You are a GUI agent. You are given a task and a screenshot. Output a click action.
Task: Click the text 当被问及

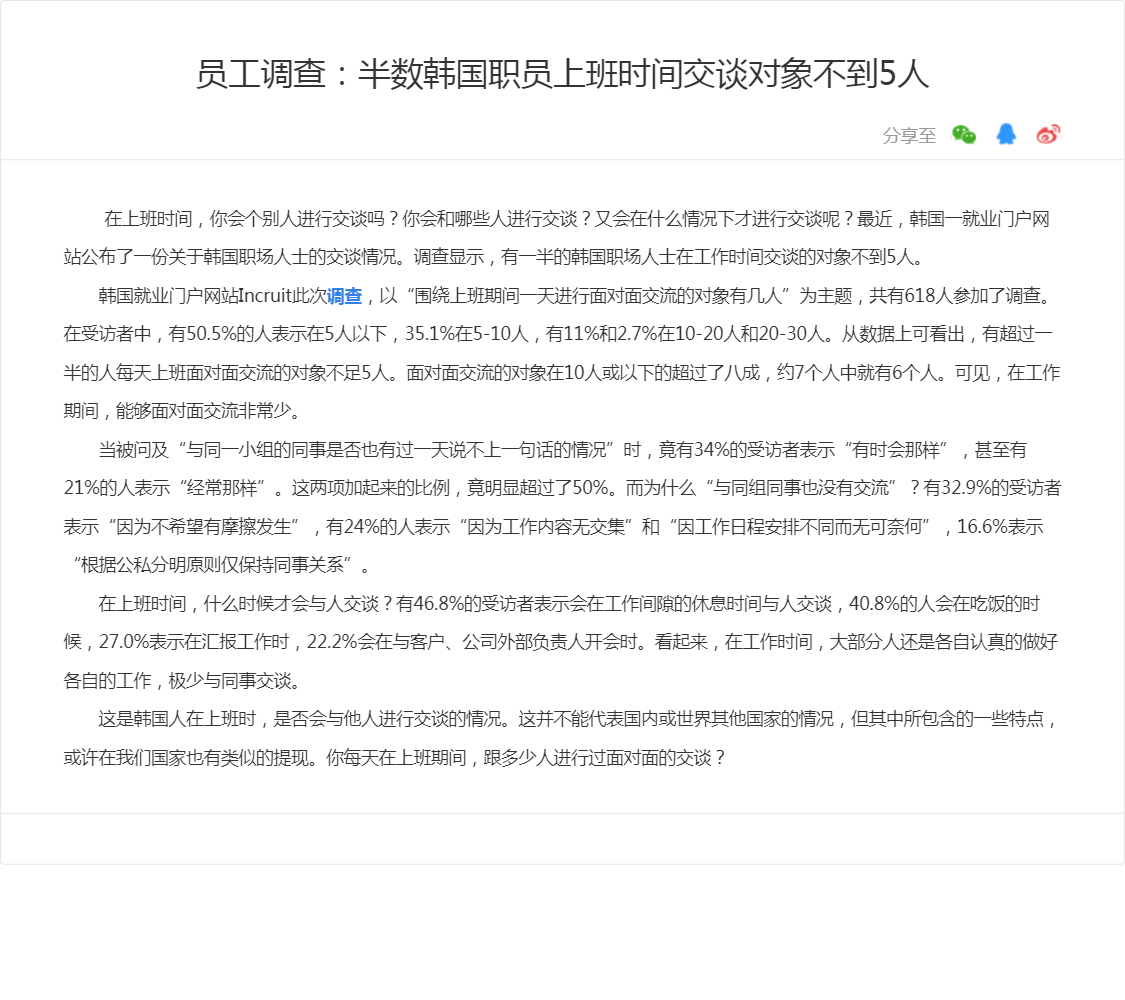(x=133, y=450)
